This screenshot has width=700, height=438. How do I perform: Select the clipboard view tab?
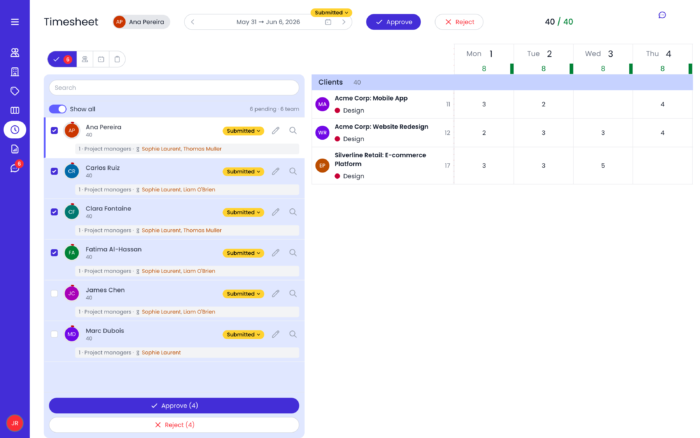point(117,59)
